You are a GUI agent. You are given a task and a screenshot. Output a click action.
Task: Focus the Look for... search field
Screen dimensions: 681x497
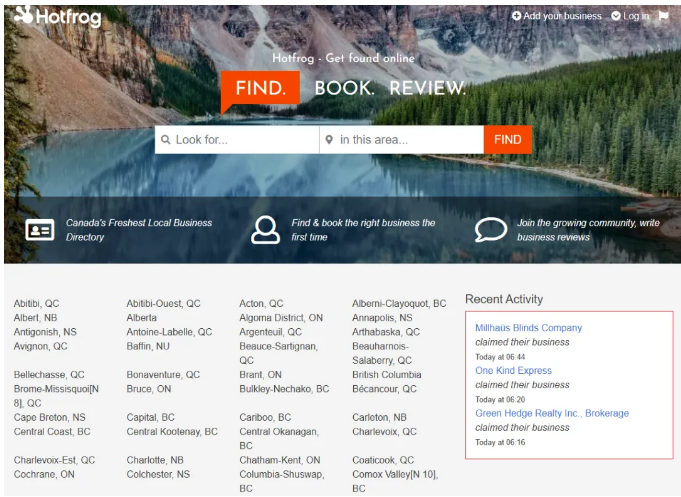pos(244,140)
